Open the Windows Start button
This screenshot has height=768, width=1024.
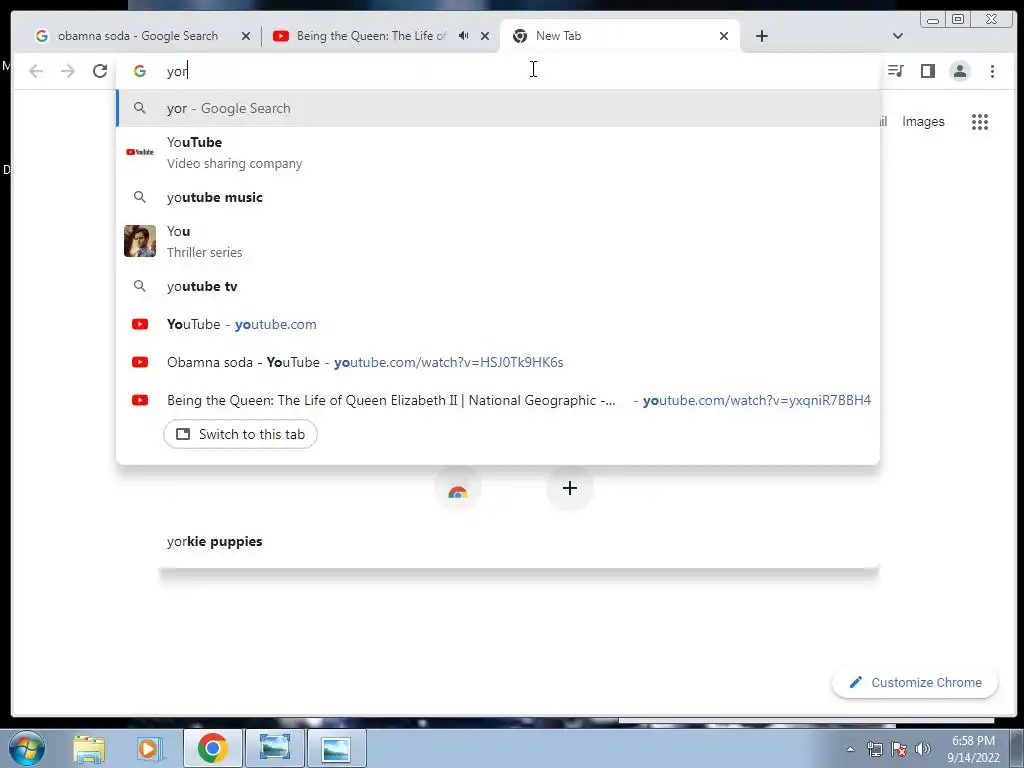point(27,748)
